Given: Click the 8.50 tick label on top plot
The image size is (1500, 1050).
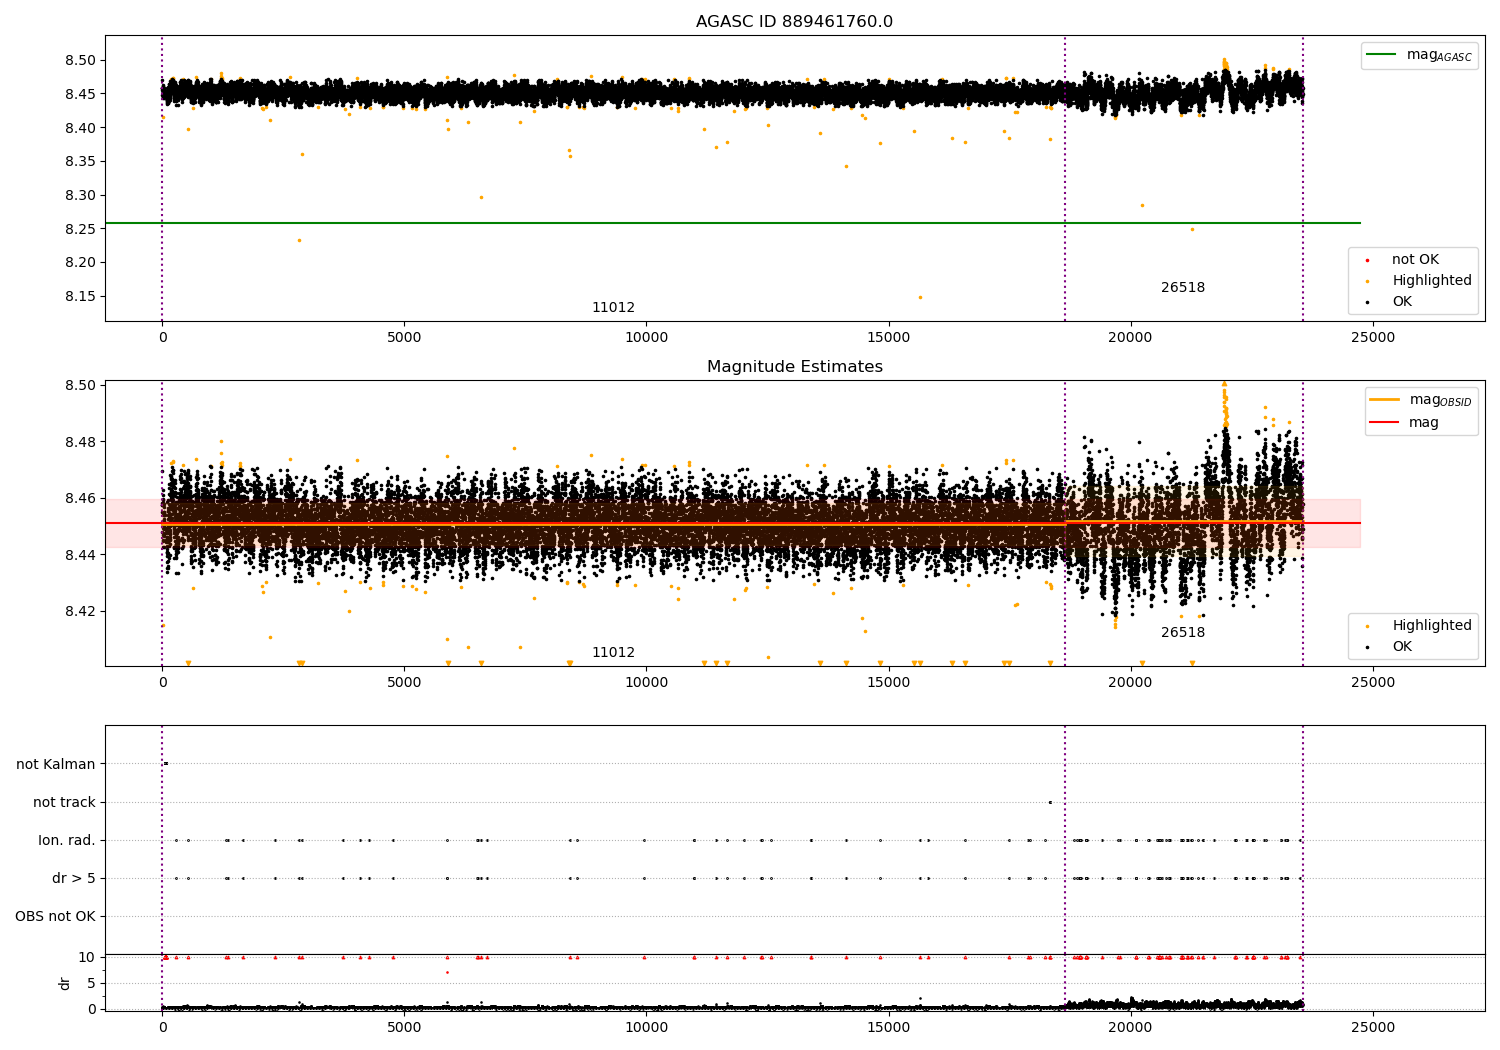Looking at the screenshot, I should click(x=81, y=61).
